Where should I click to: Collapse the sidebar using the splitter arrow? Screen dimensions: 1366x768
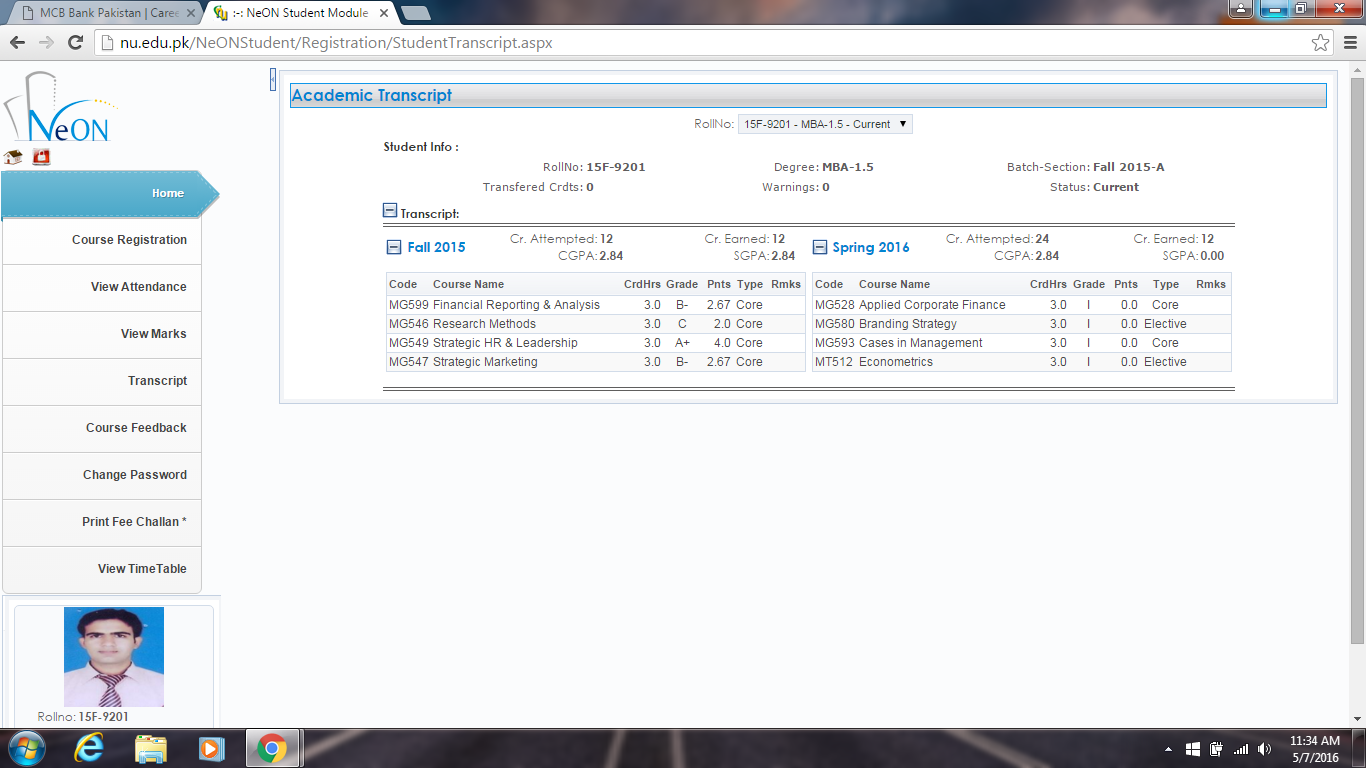(272, 80)
